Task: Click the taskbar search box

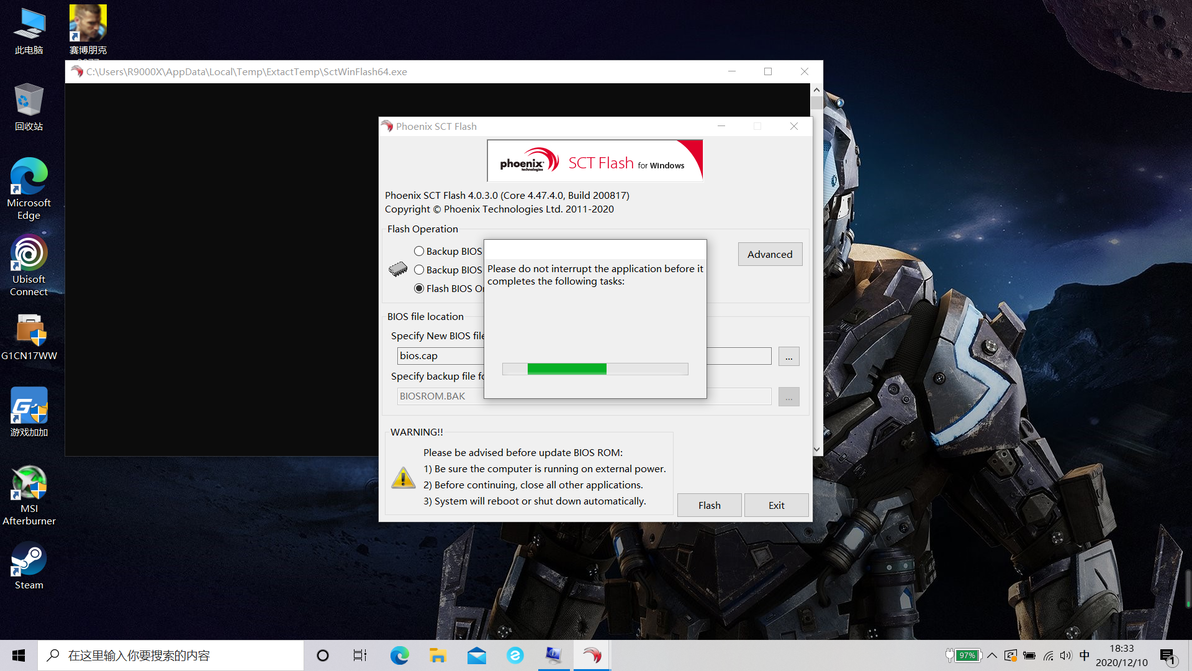Action: tap(170, 655)
